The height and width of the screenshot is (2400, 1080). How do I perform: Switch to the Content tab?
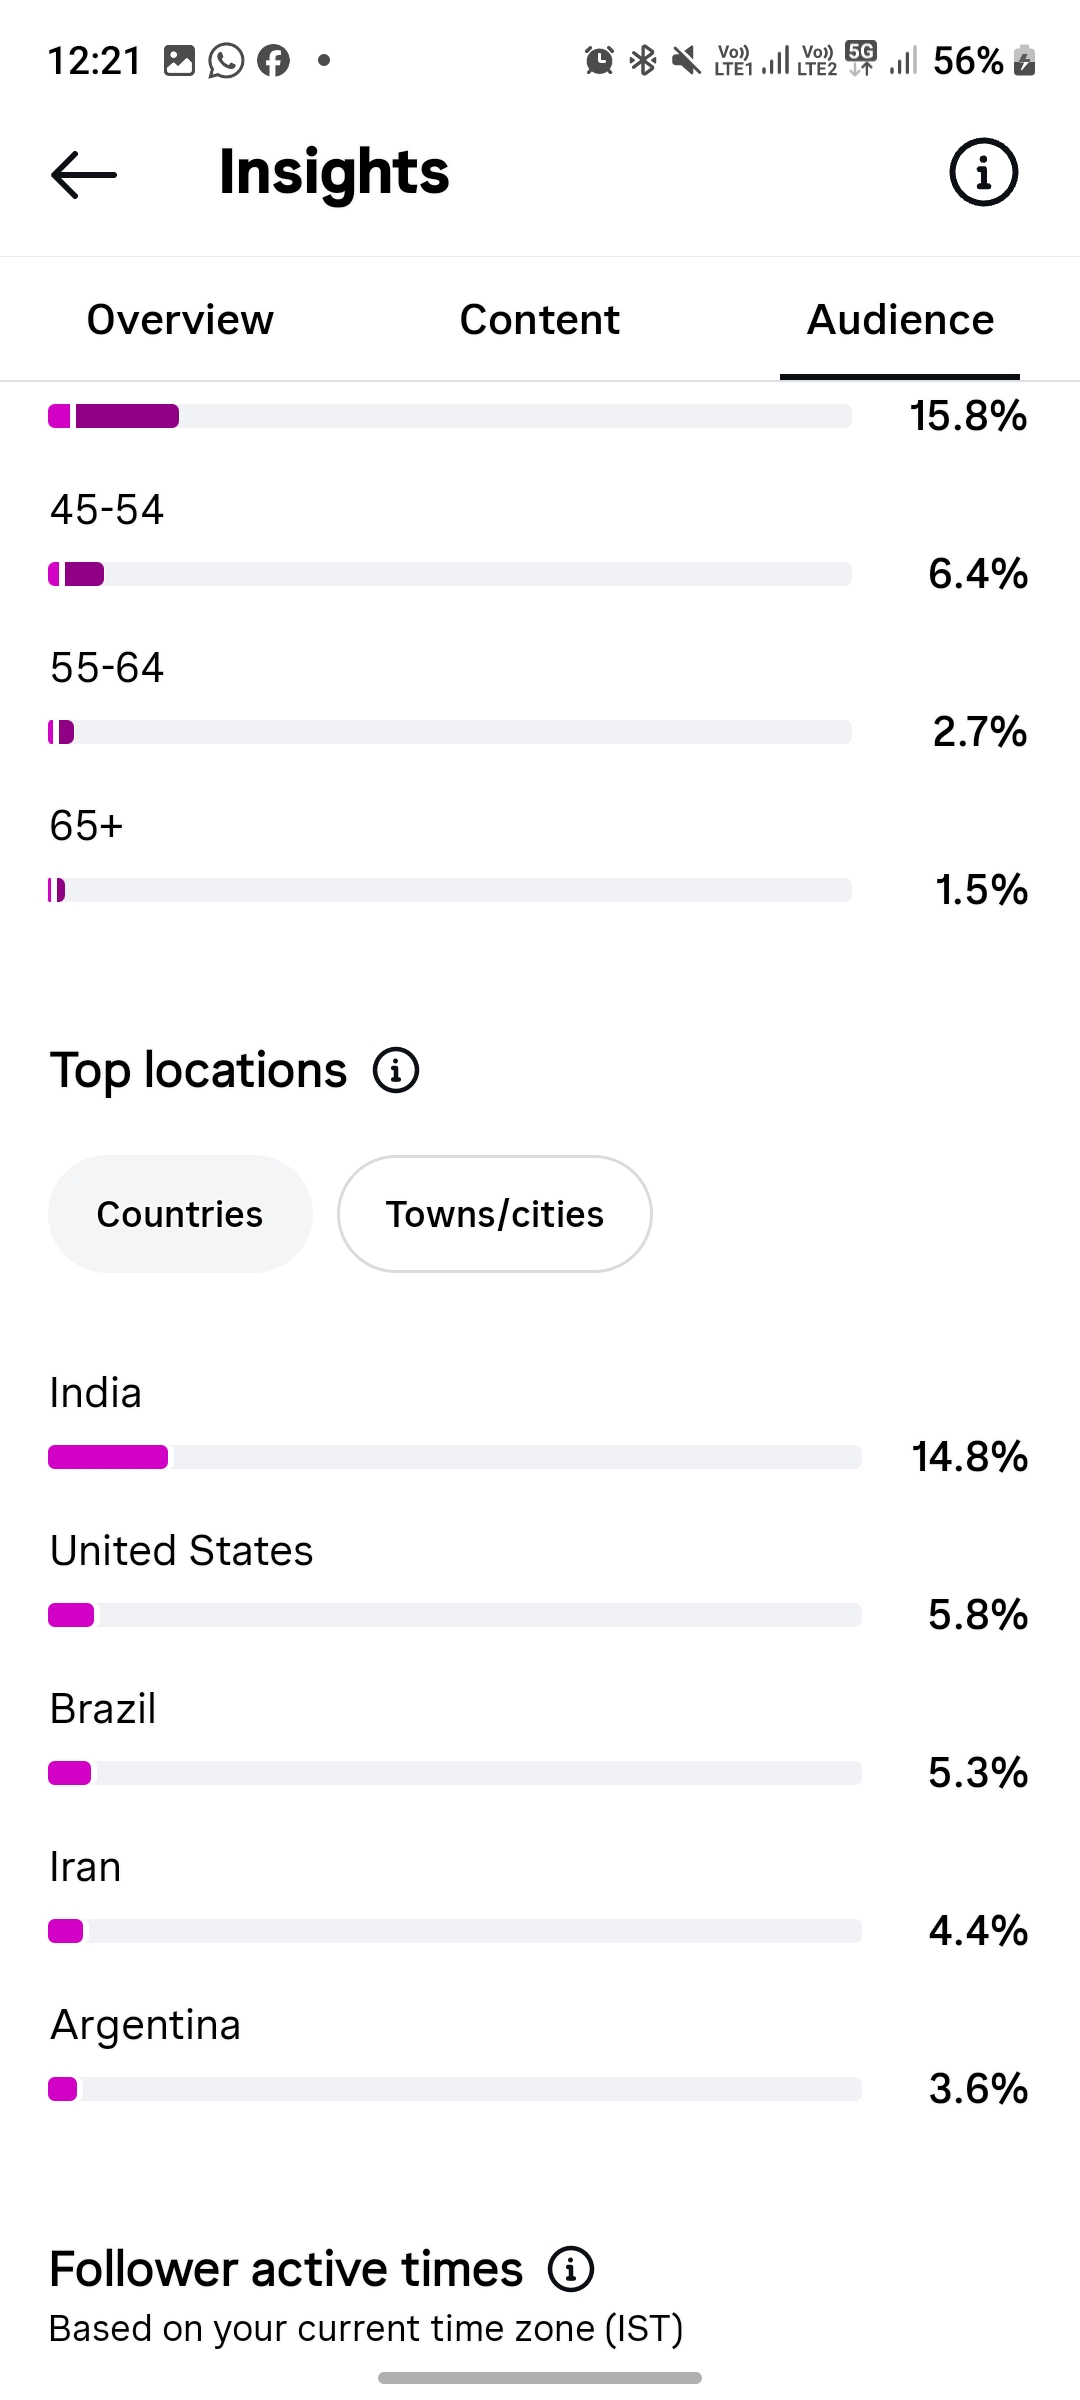[x=540, y=320]
